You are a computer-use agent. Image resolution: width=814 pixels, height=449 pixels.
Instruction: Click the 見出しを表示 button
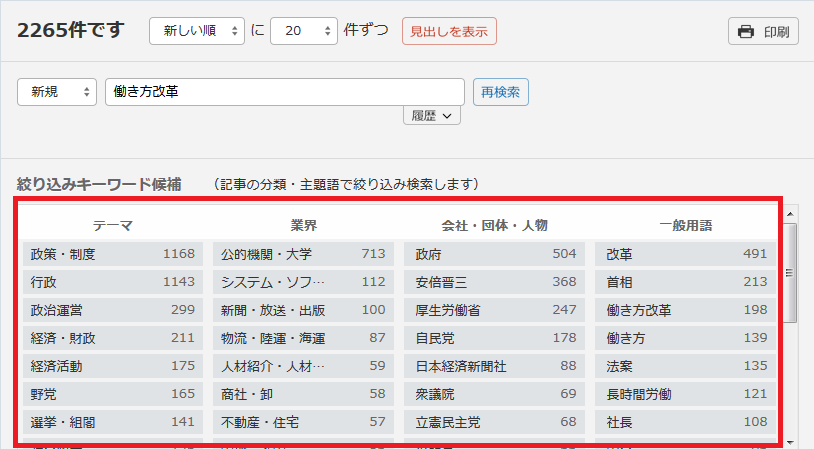coord(449,31)
